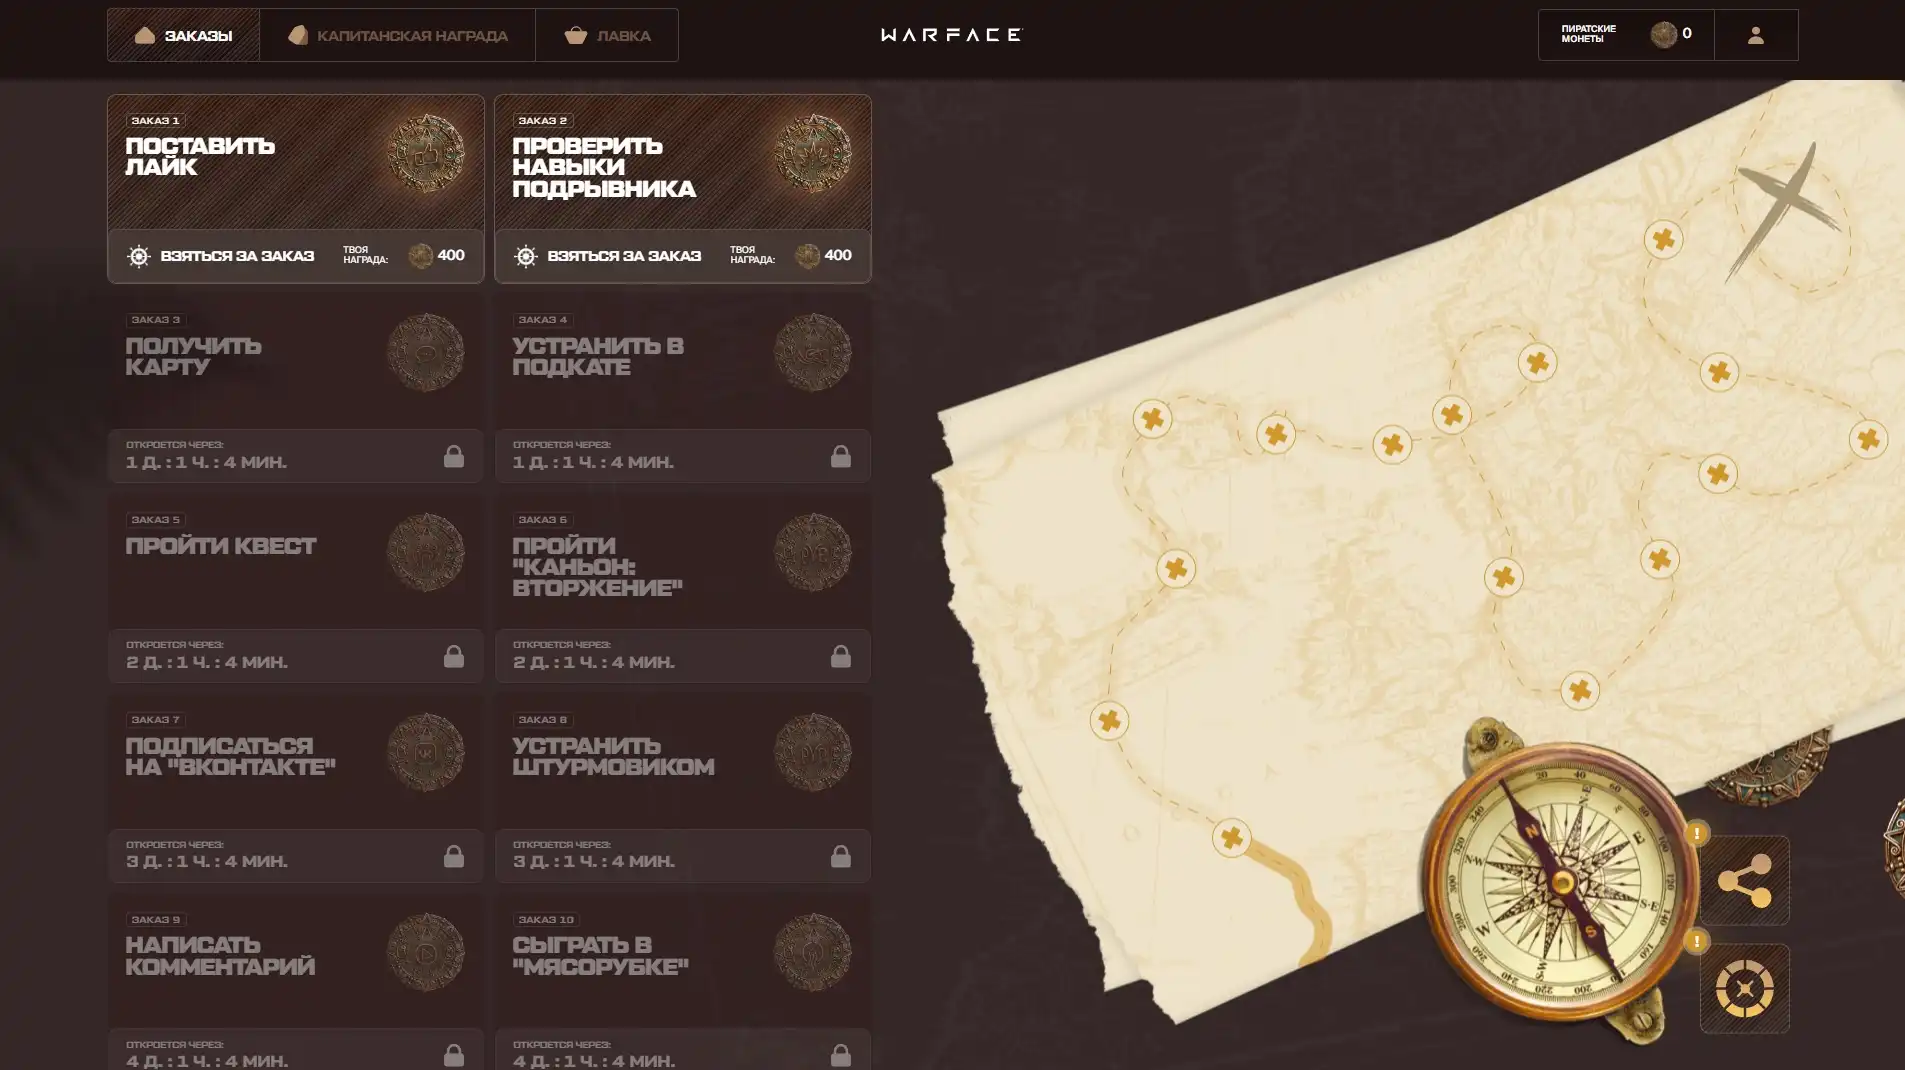Open the Заказы tab
The image size is (1905, 1070).
[183, 35]
